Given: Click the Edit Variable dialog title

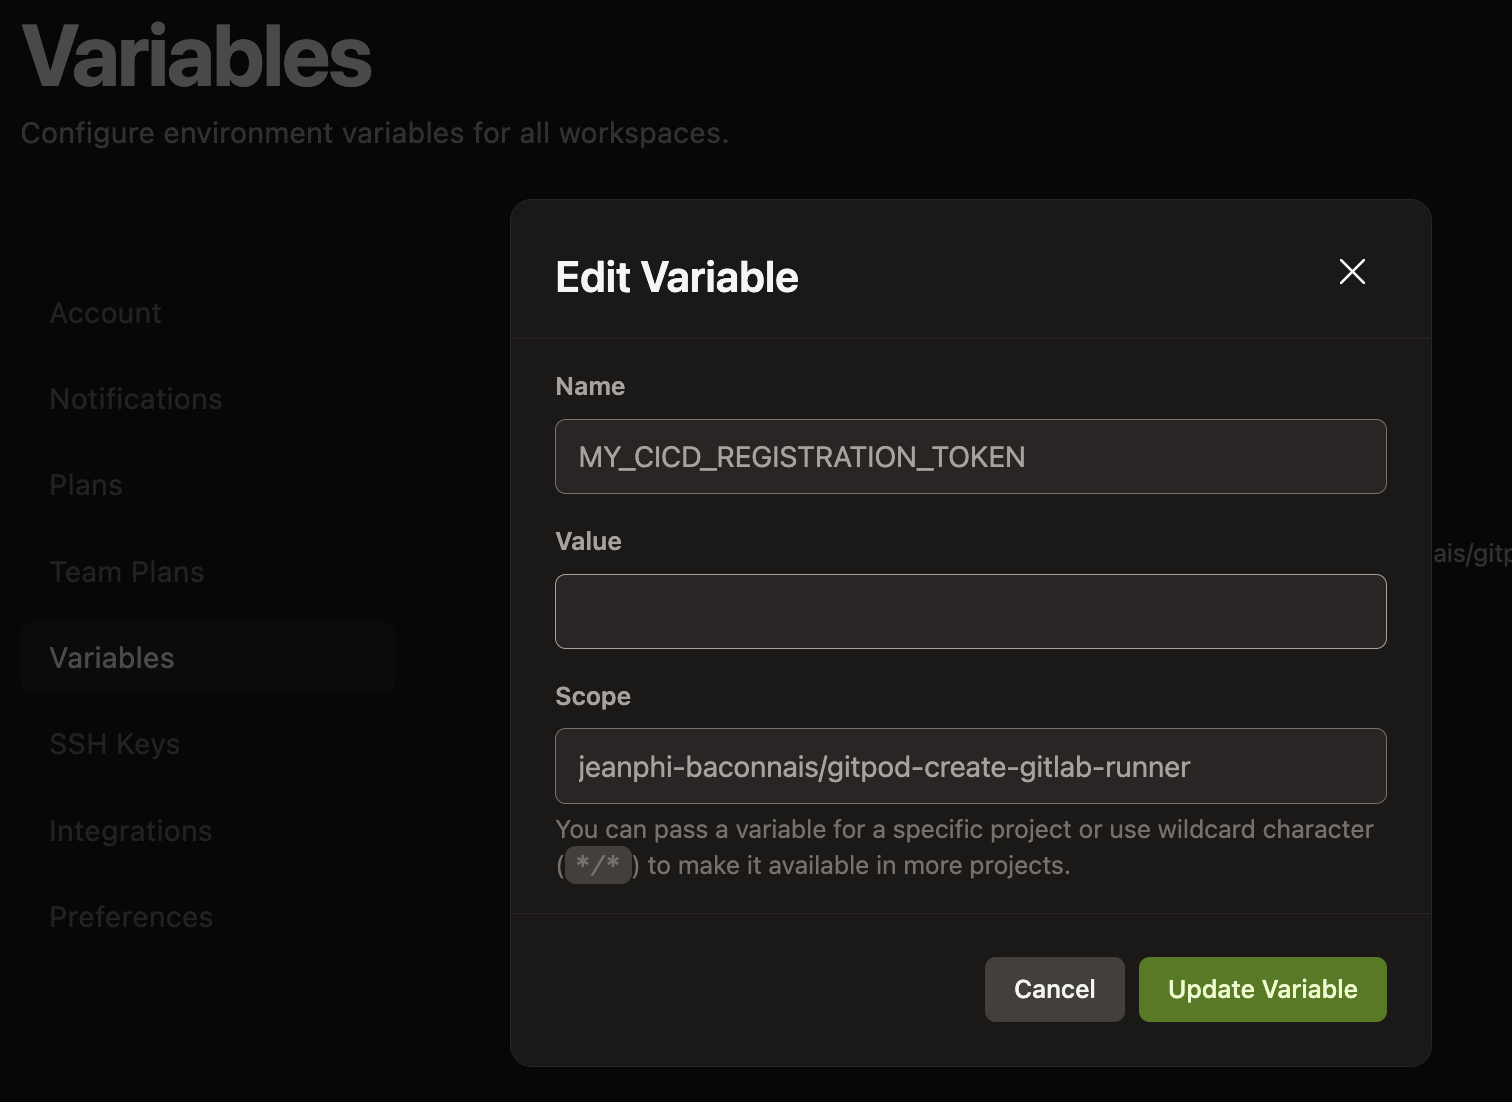Looking at the screenshot, I should [677, 277].
